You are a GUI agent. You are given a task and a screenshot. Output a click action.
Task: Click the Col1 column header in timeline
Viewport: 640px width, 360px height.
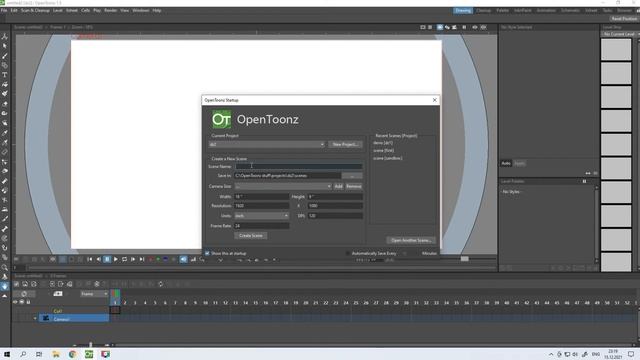58,311
